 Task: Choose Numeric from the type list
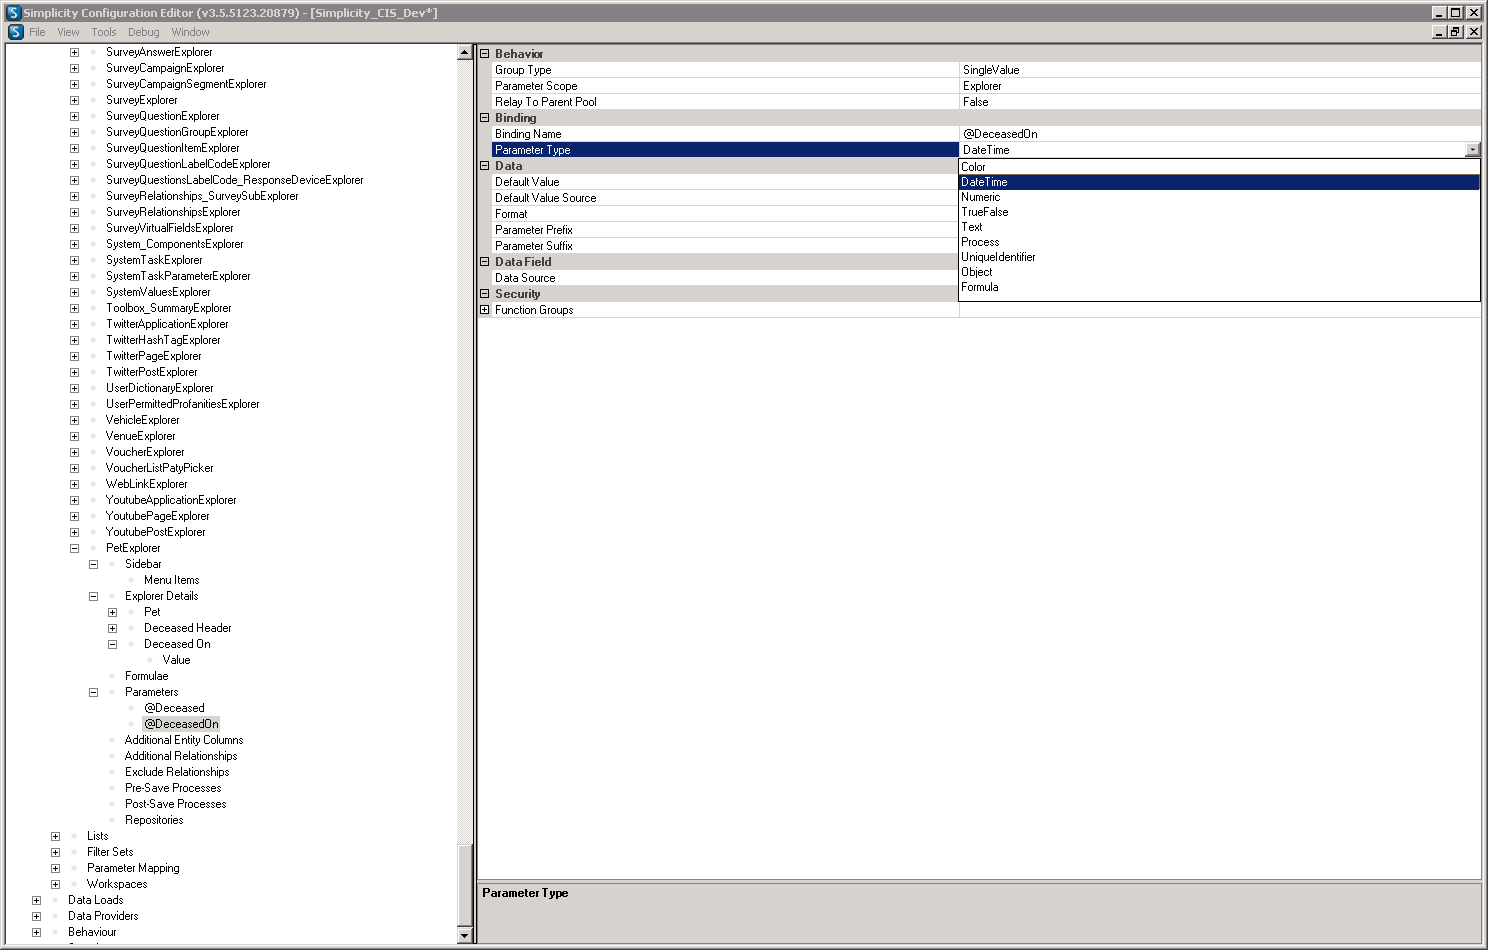(1219, 197)
